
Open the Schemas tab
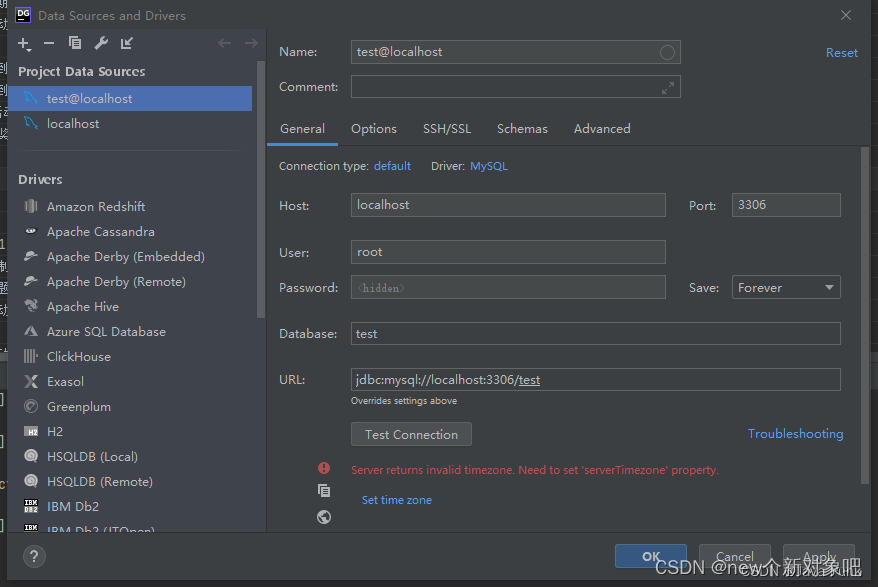pos(522,129)
